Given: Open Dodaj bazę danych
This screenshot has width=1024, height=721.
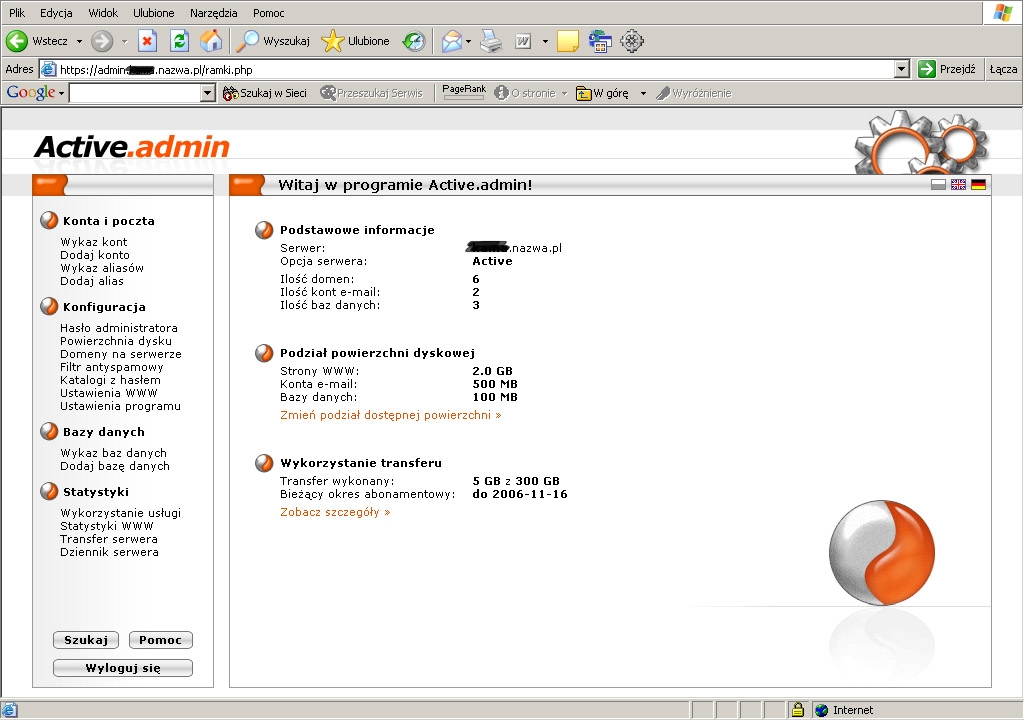Looking at the screenshot, I should pos(115,466).
